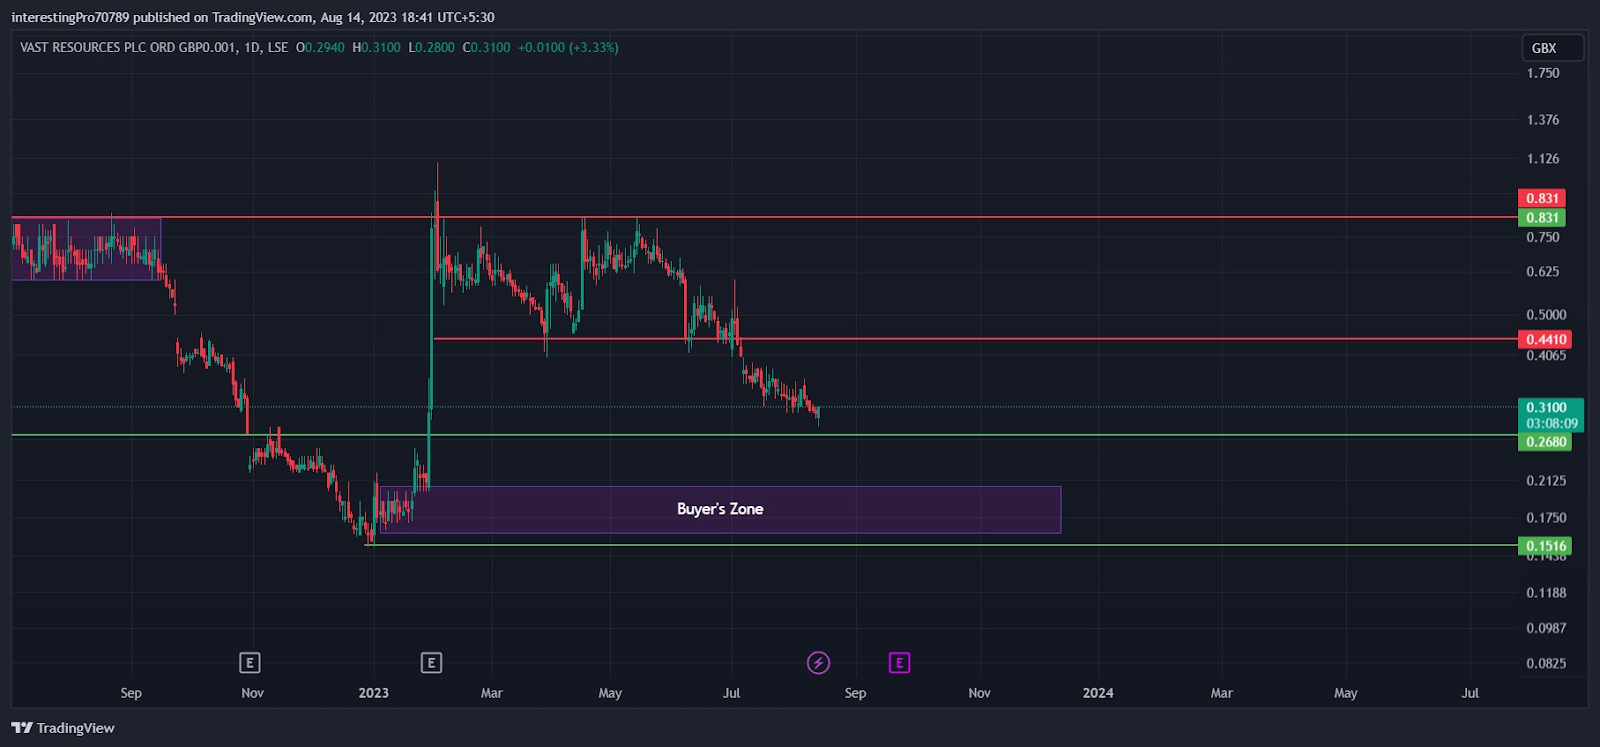Click the 0.0825 price axis label
Viewport: 1600px width, 747px height.
tap(1546, 663)
